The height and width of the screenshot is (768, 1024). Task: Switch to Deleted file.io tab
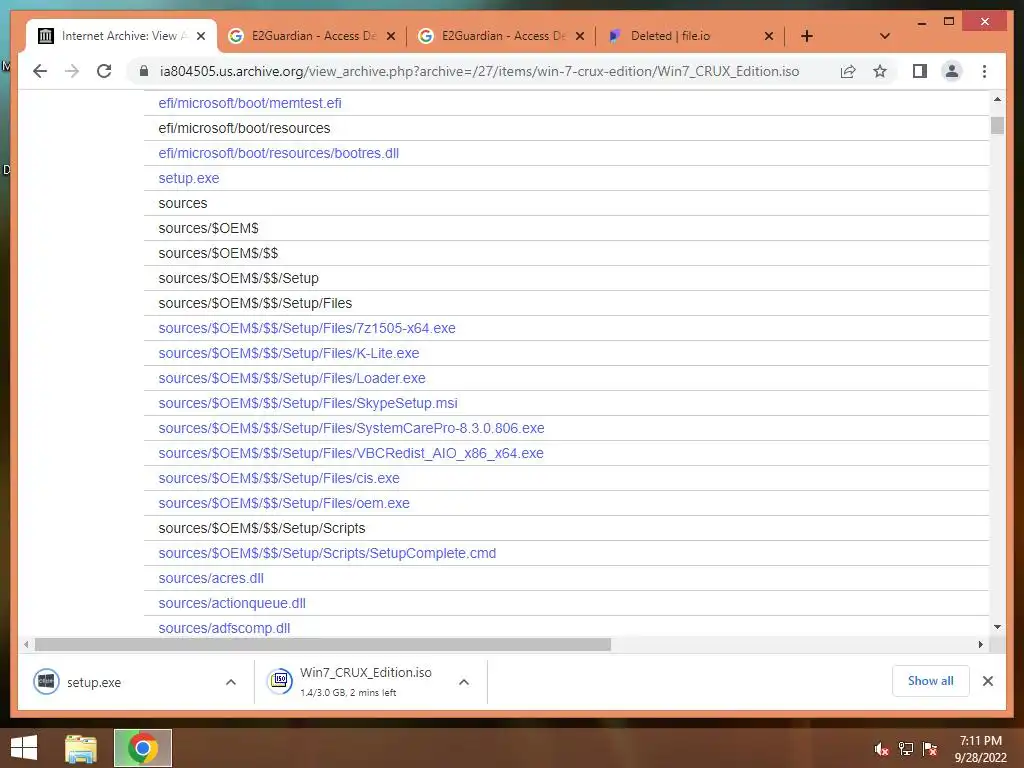(691, 36)
